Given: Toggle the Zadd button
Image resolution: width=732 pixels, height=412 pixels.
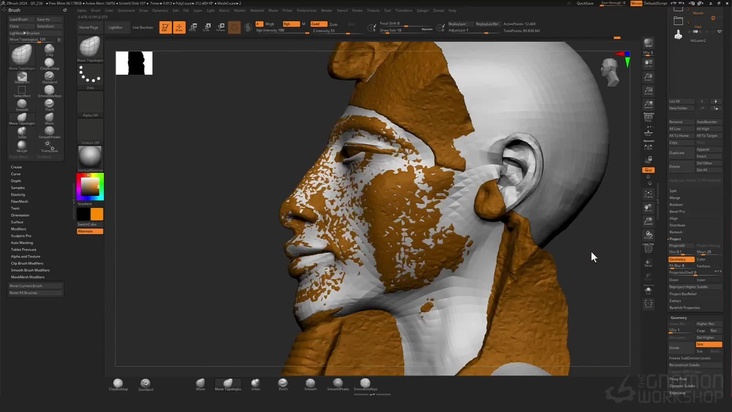Looking at the screenshot, I should 318,24.
